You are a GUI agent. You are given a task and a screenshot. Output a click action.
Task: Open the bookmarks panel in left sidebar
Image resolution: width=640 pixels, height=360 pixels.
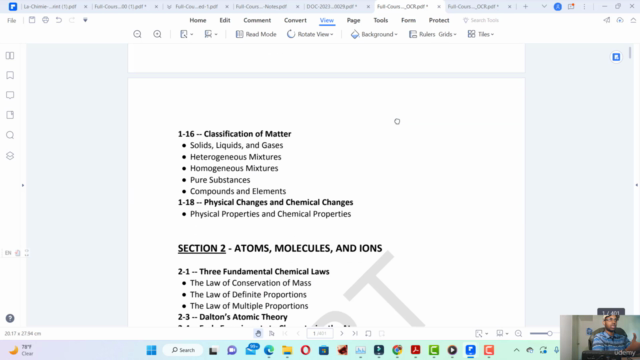pos(10,76)
